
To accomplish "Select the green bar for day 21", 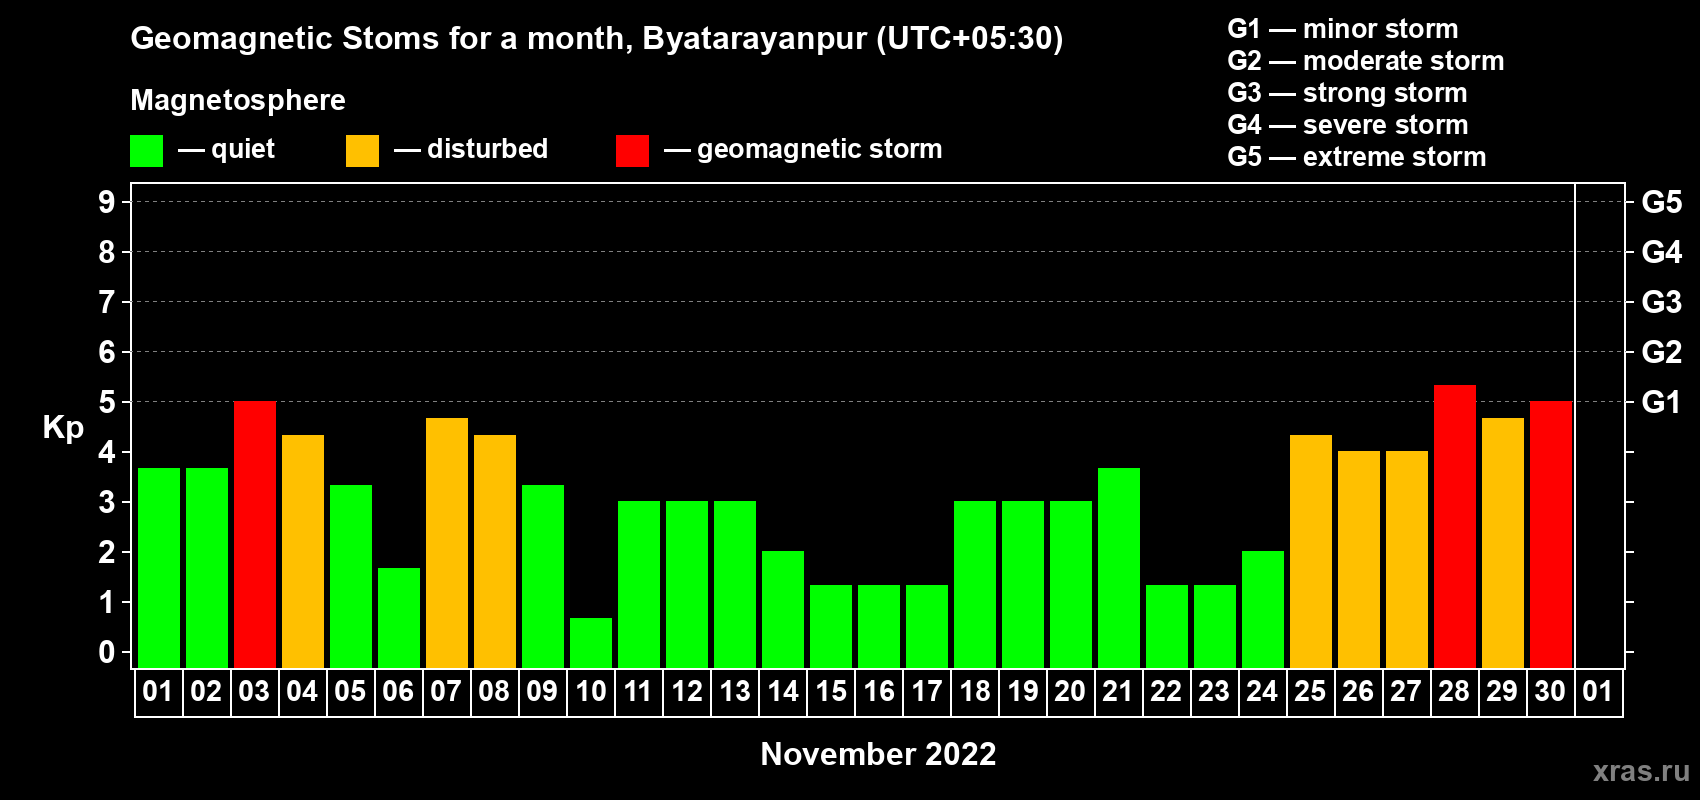I will tap(1119, 568).
